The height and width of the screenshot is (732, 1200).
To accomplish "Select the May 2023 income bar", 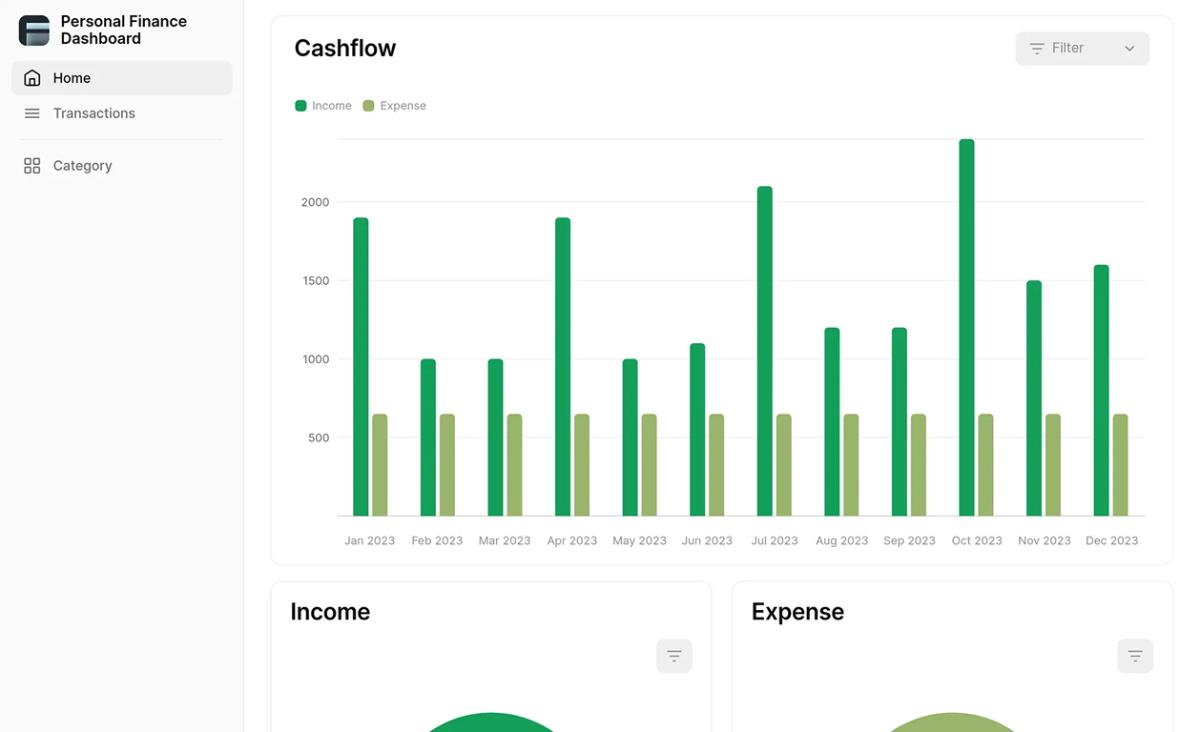I will [630, 437].
